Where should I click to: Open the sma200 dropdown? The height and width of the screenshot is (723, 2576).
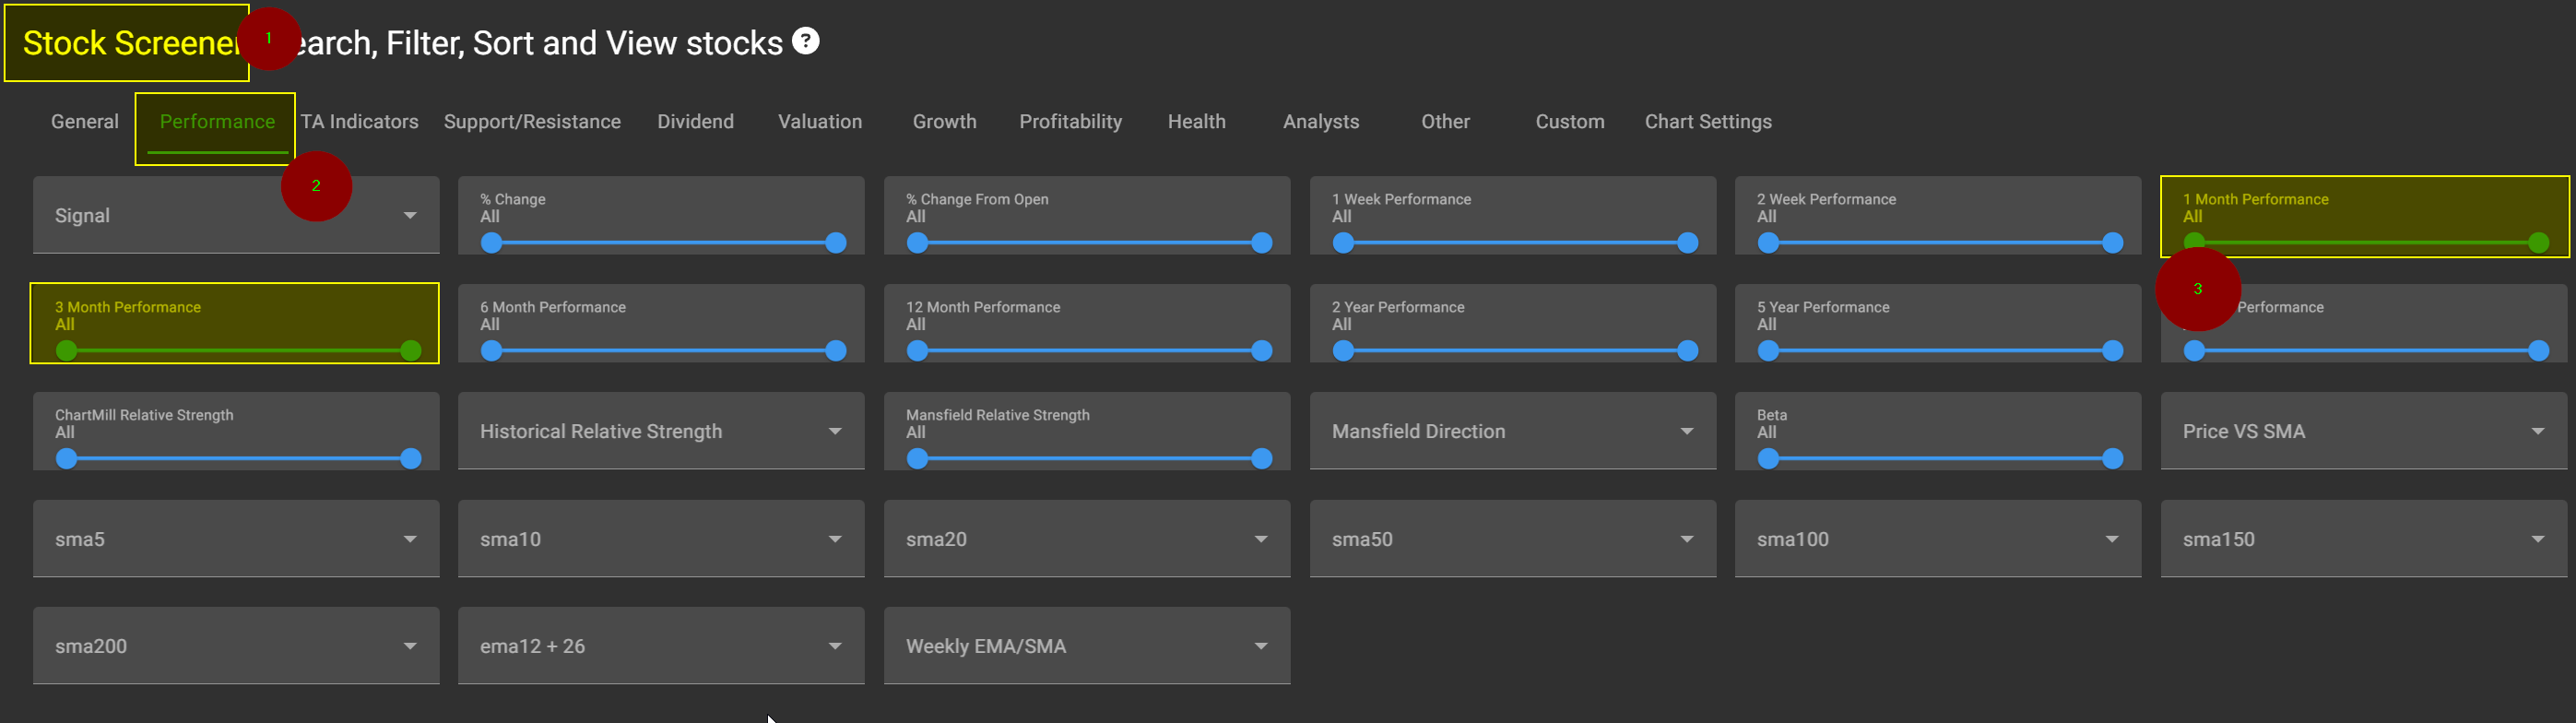[235, 646]
